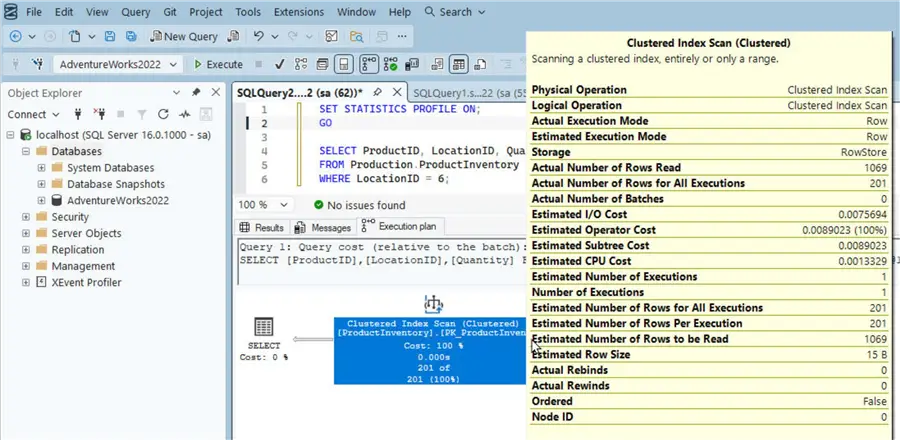
Task: Toggle Include Live Query Statistics
Action: click(391, 64)
